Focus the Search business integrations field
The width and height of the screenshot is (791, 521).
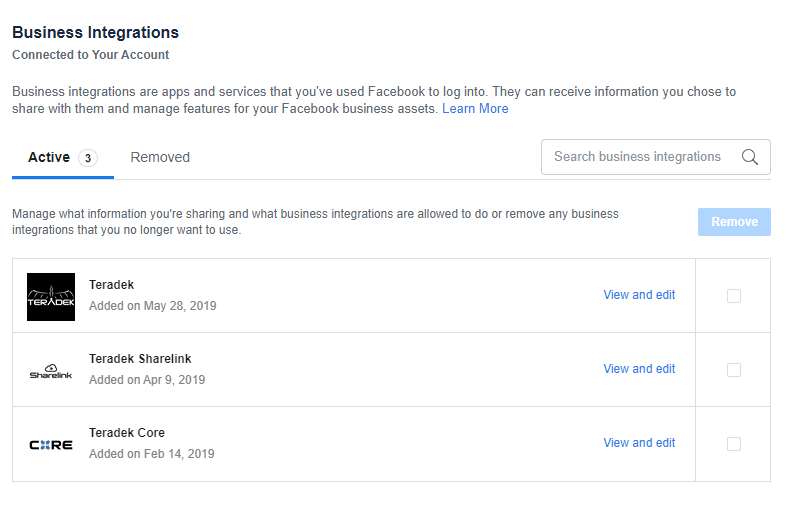pos(637,157)
